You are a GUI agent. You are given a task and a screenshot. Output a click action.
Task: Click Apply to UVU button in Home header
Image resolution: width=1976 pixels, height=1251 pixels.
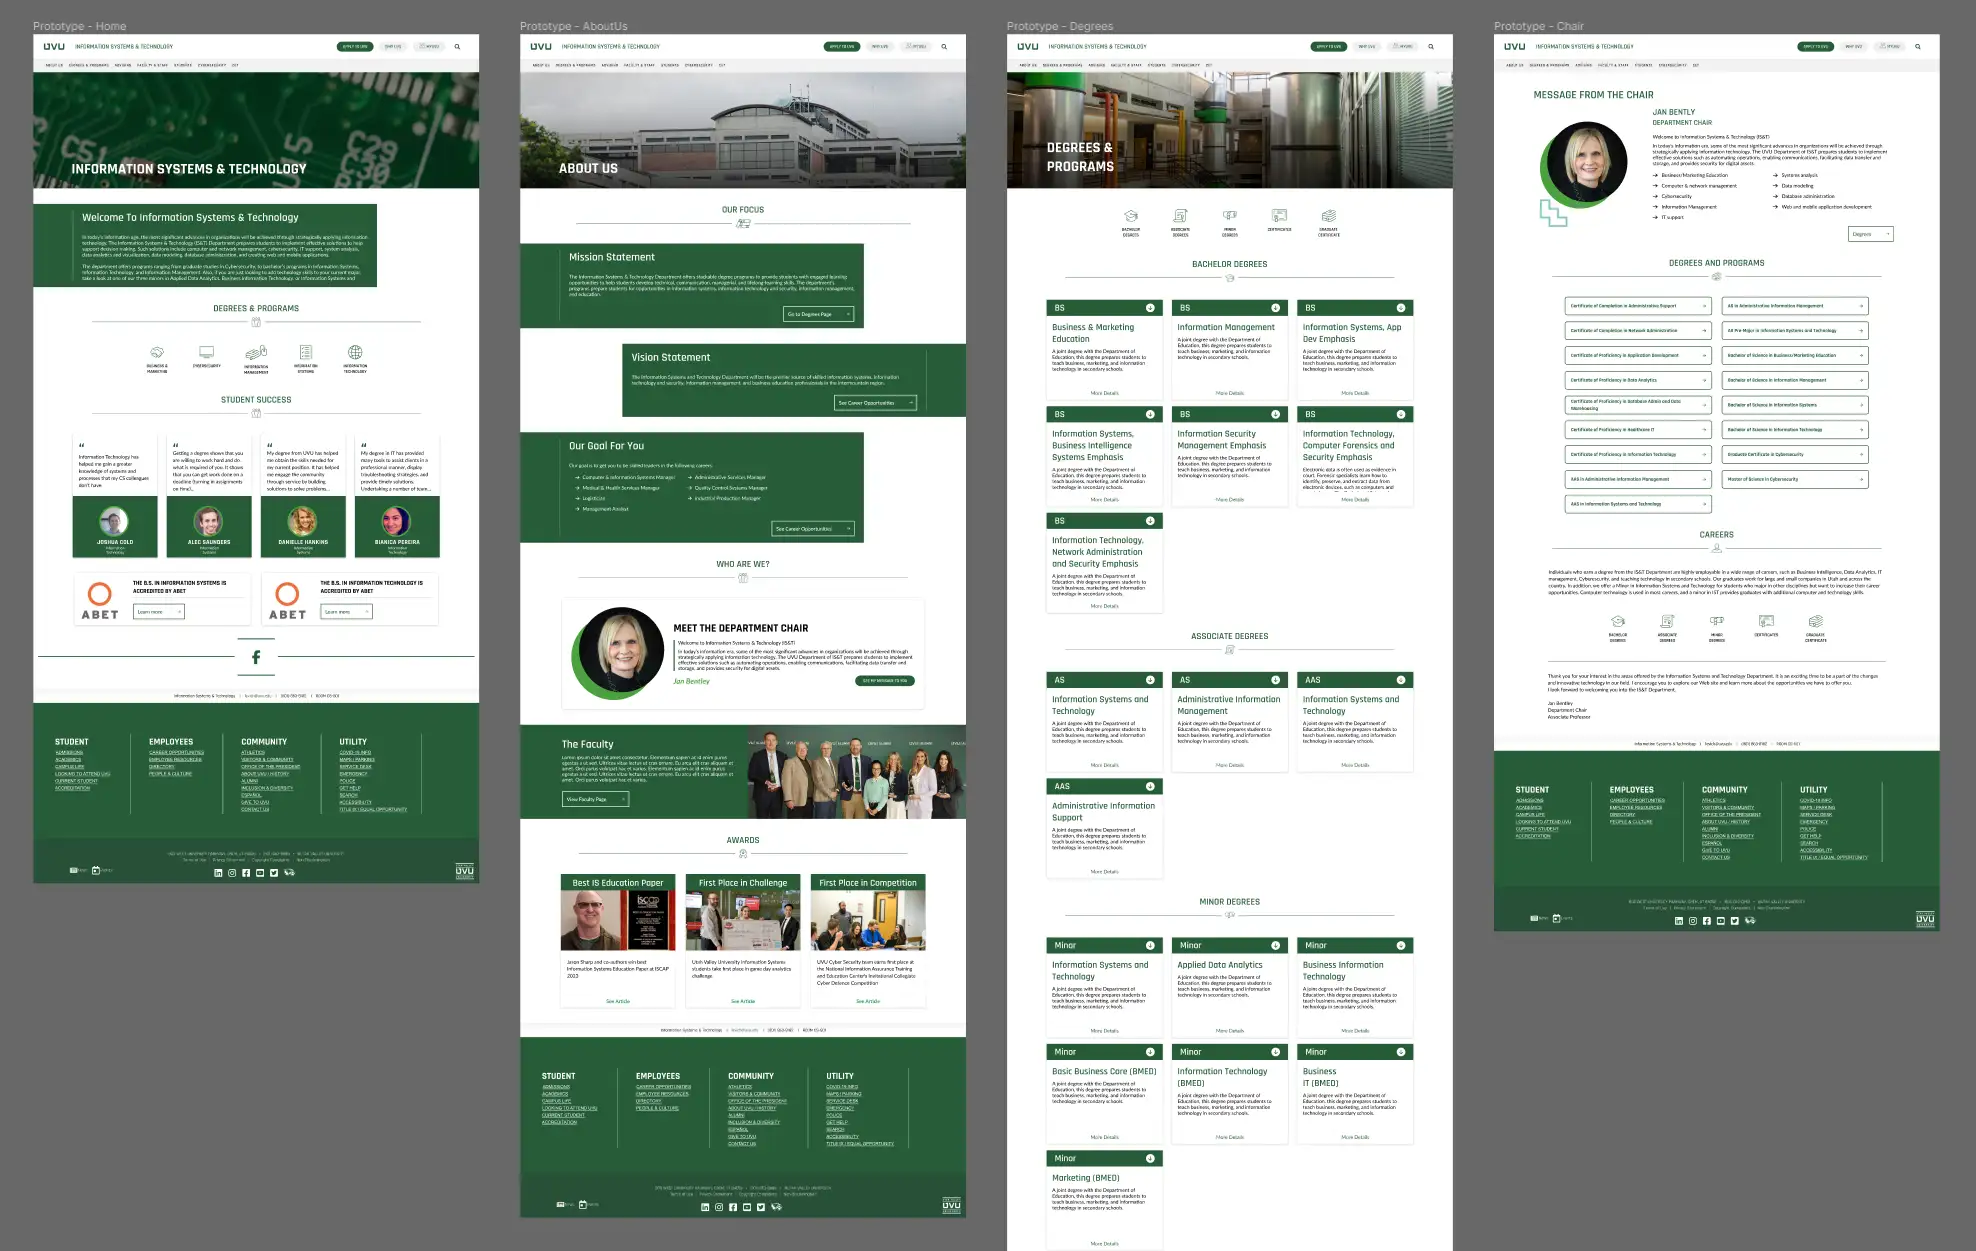(355, 46)
